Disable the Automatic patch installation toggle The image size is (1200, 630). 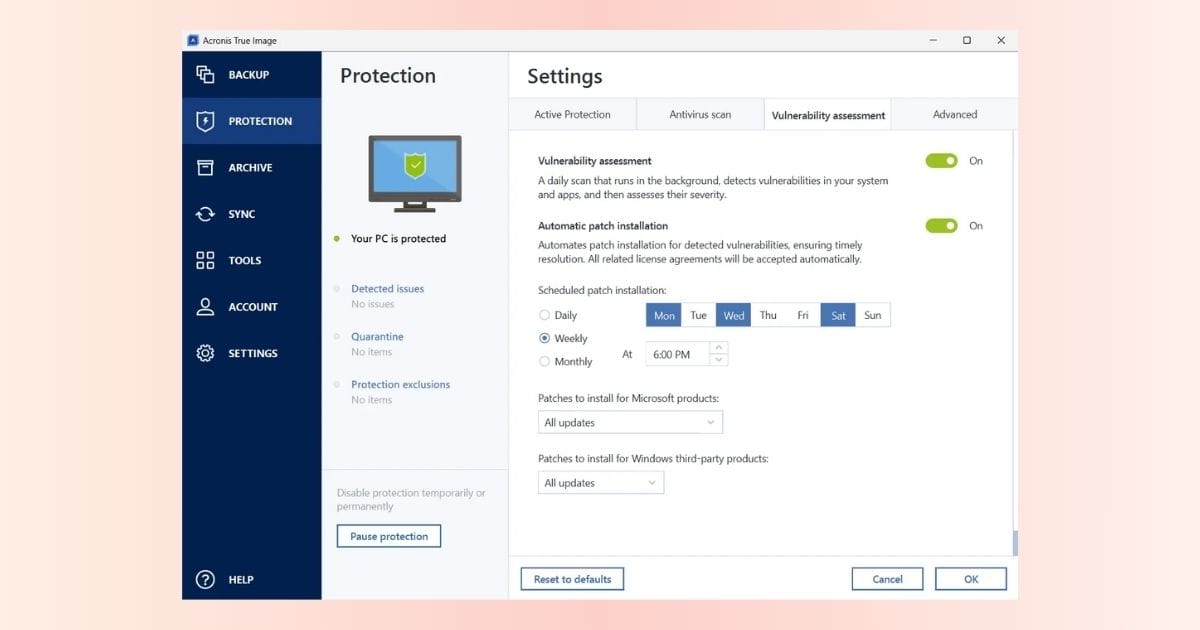pos(941,226)
